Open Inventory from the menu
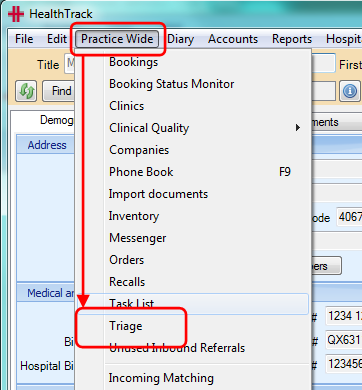 coord(193,216)
